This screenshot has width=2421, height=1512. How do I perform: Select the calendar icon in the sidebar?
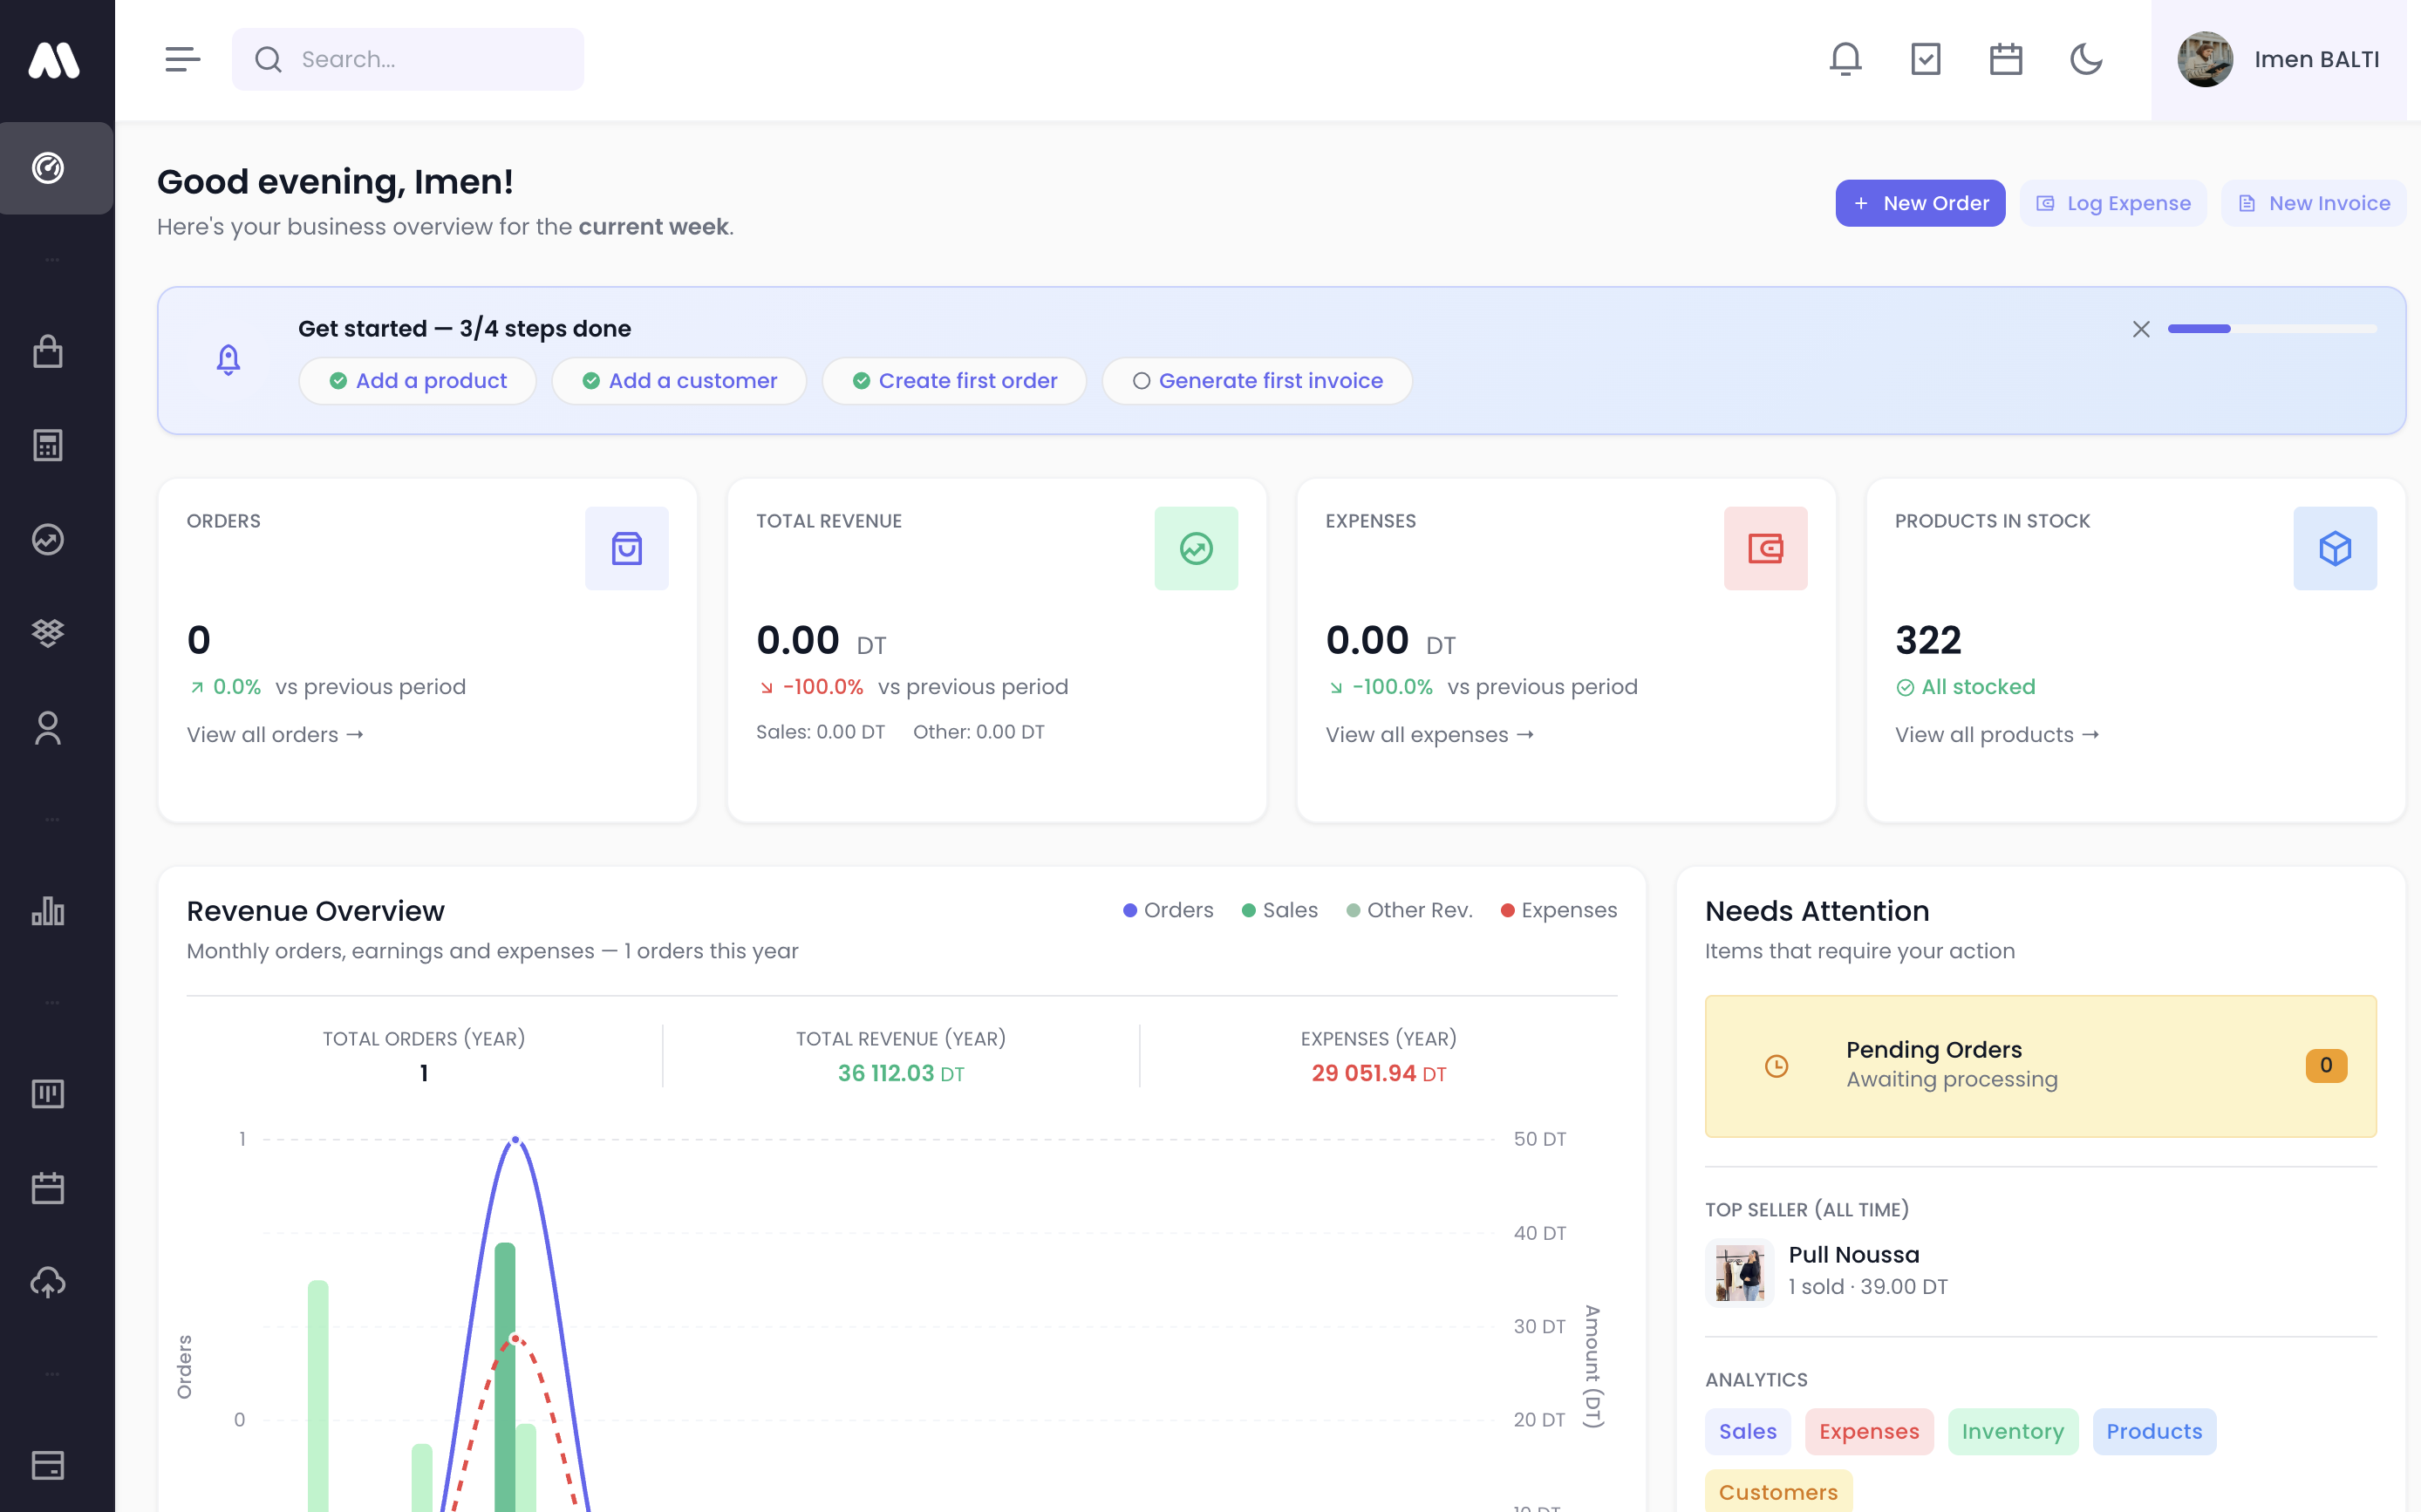tap(49, 1187)
